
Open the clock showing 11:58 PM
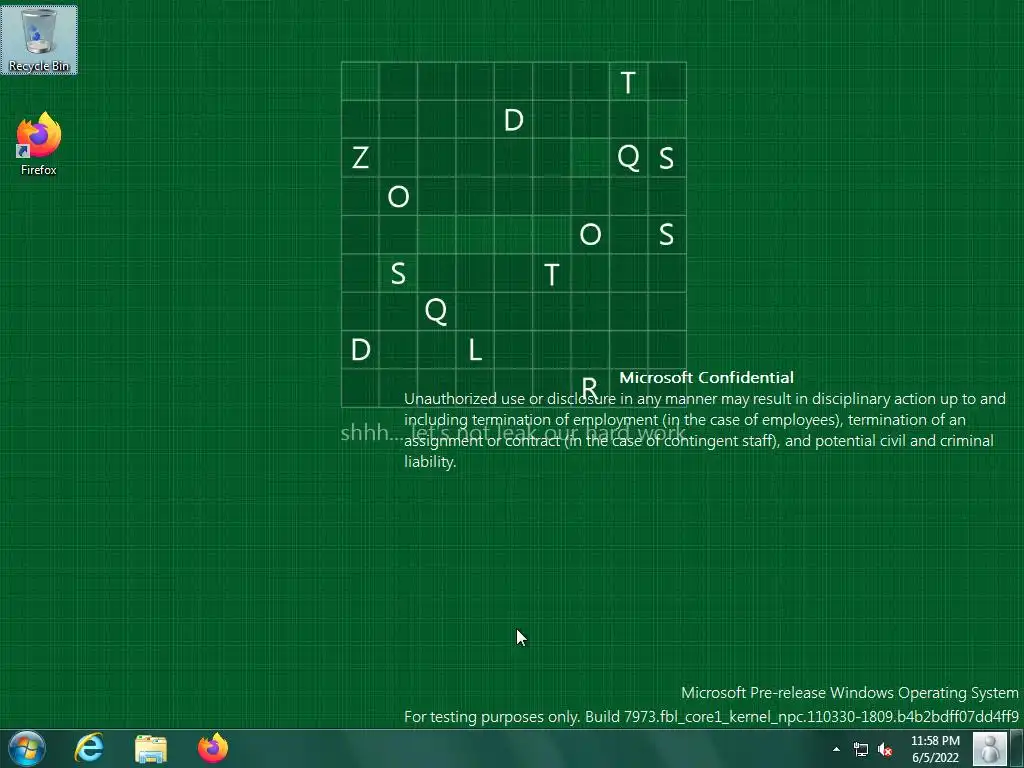pyautogui.click(x=935, y=749)
